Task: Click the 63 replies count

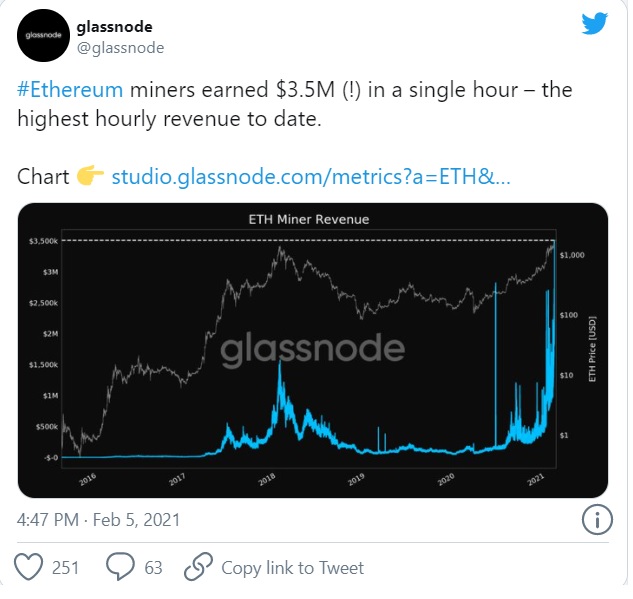Action: point(153,568)
